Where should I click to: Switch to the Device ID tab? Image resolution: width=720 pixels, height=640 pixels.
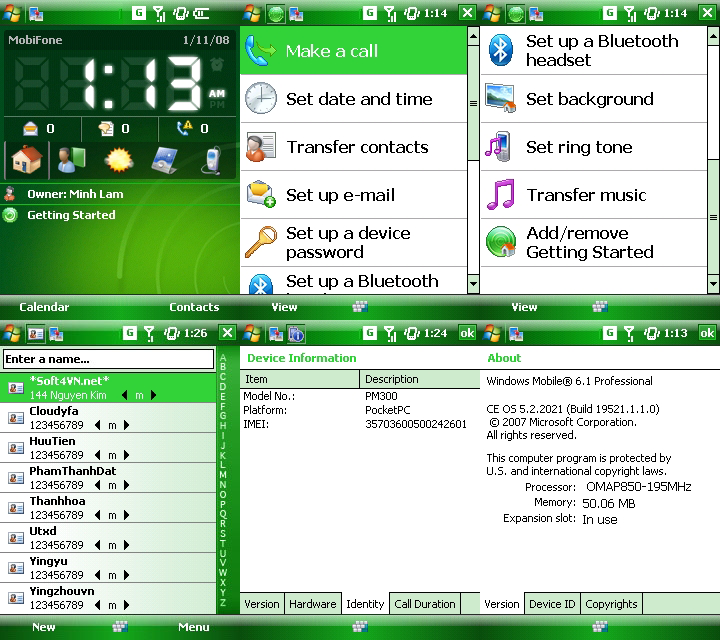552,604
